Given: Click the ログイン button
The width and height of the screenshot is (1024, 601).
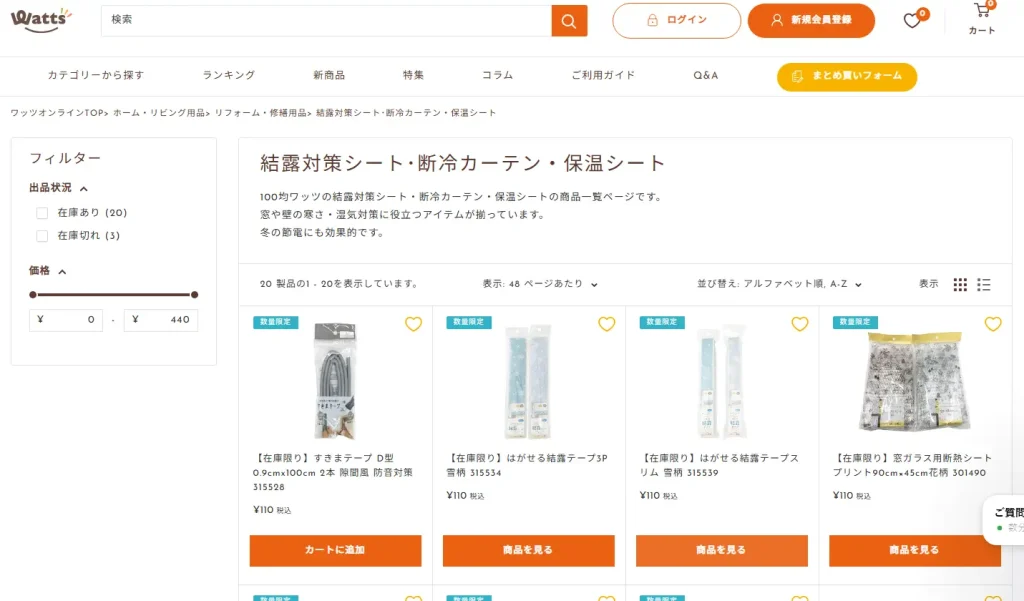Looking at the screenshot, I should (x=676, y=20).
